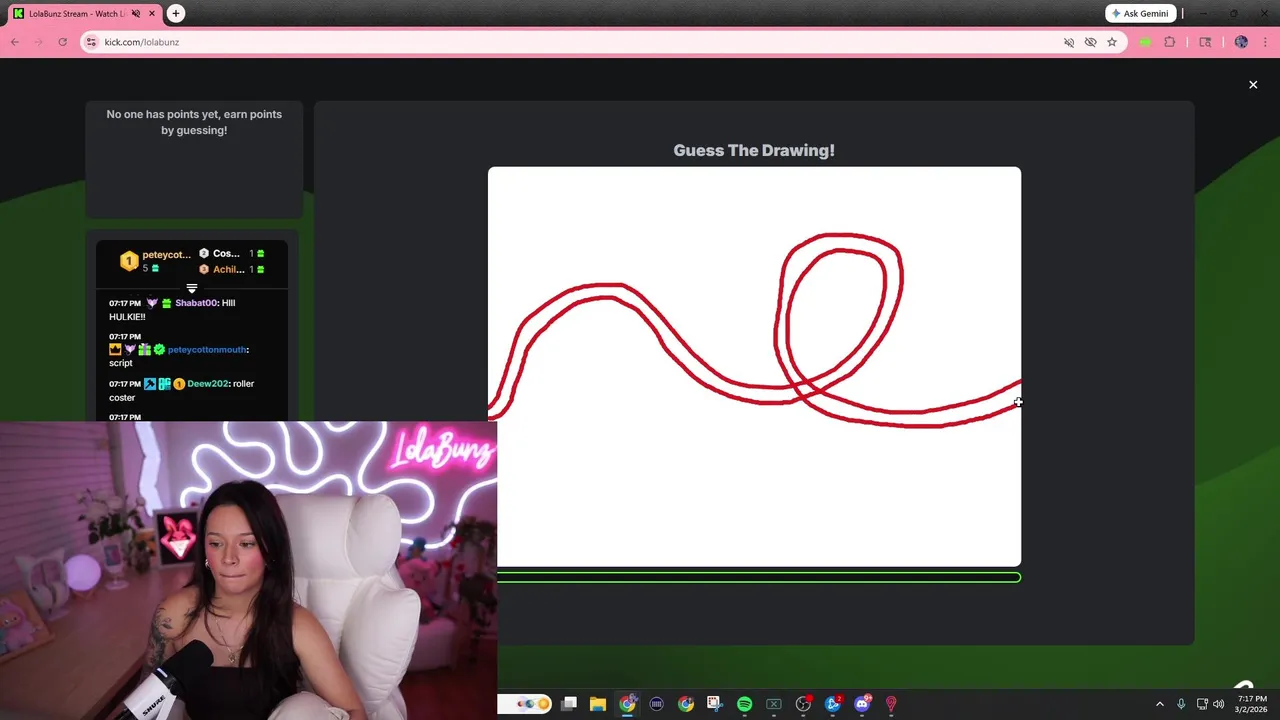Open Discord from the taskbar
1280x720 pixels.
[862, 704]
